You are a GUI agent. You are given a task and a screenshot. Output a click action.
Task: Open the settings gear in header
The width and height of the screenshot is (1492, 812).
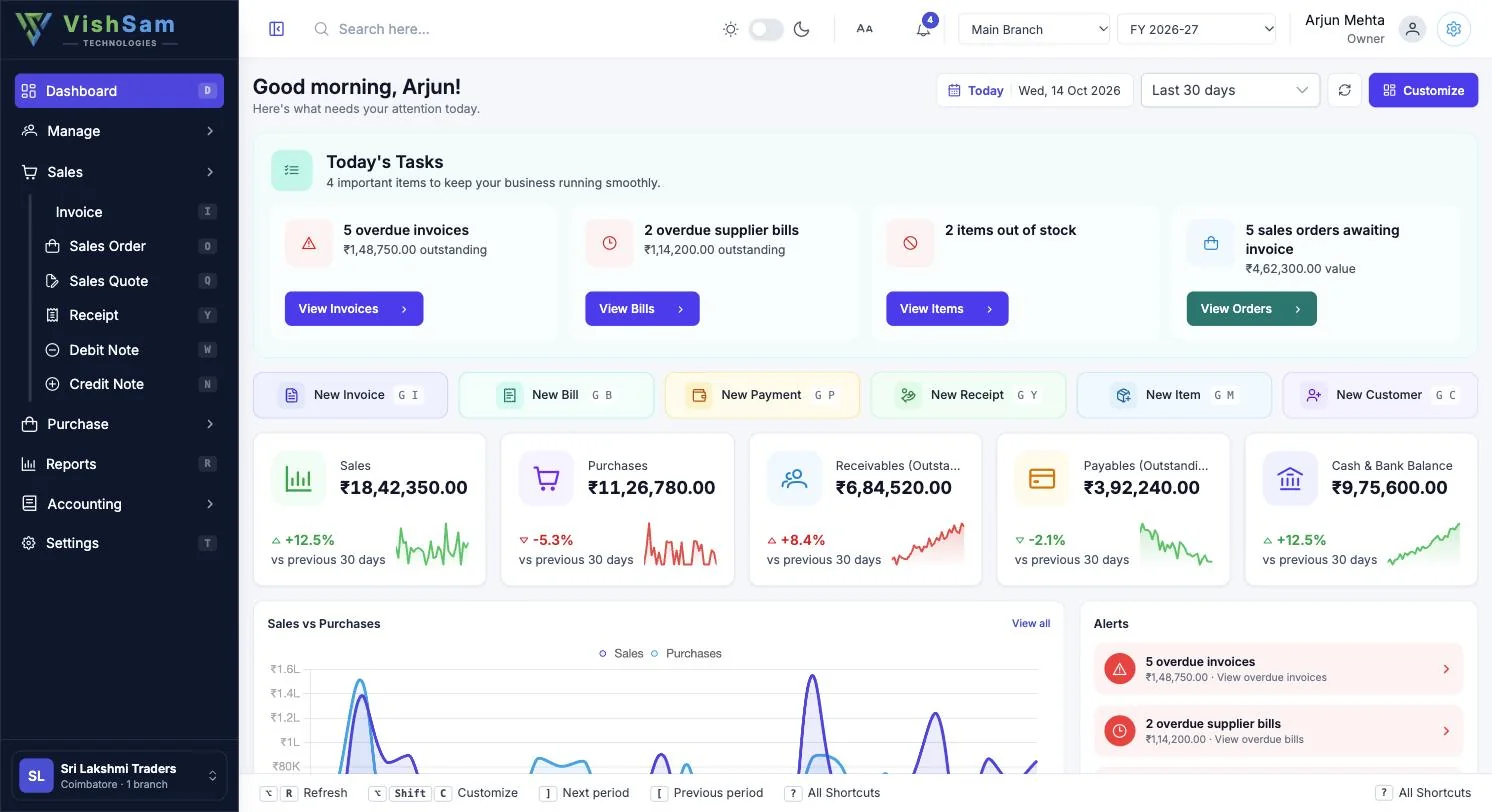(1454, 29)
